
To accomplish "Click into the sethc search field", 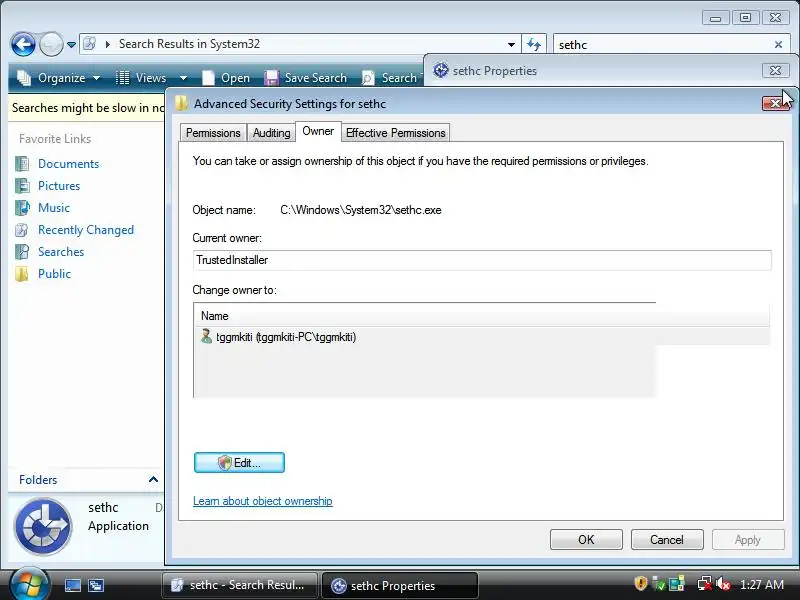I will (663, 44).
